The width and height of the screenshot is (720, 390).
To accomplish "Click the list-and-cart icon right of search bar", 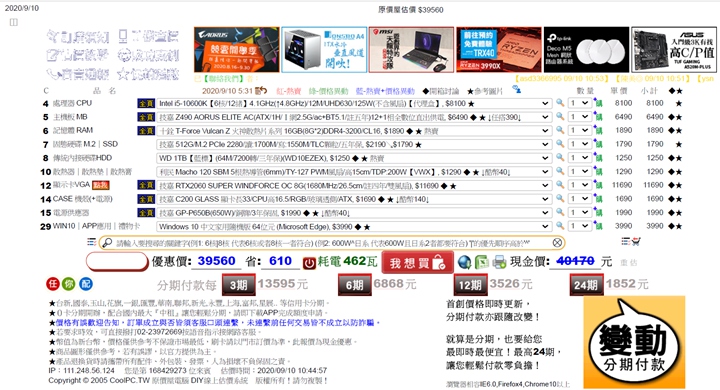I will click(630, 241).
